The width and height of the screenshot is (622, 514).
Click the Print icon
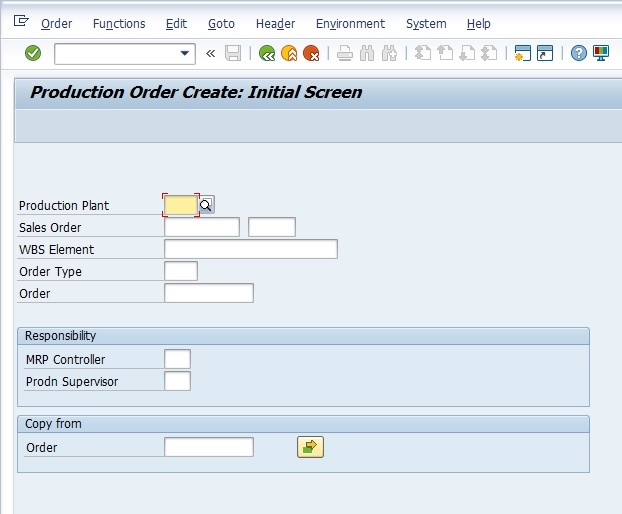click(345, 53)
